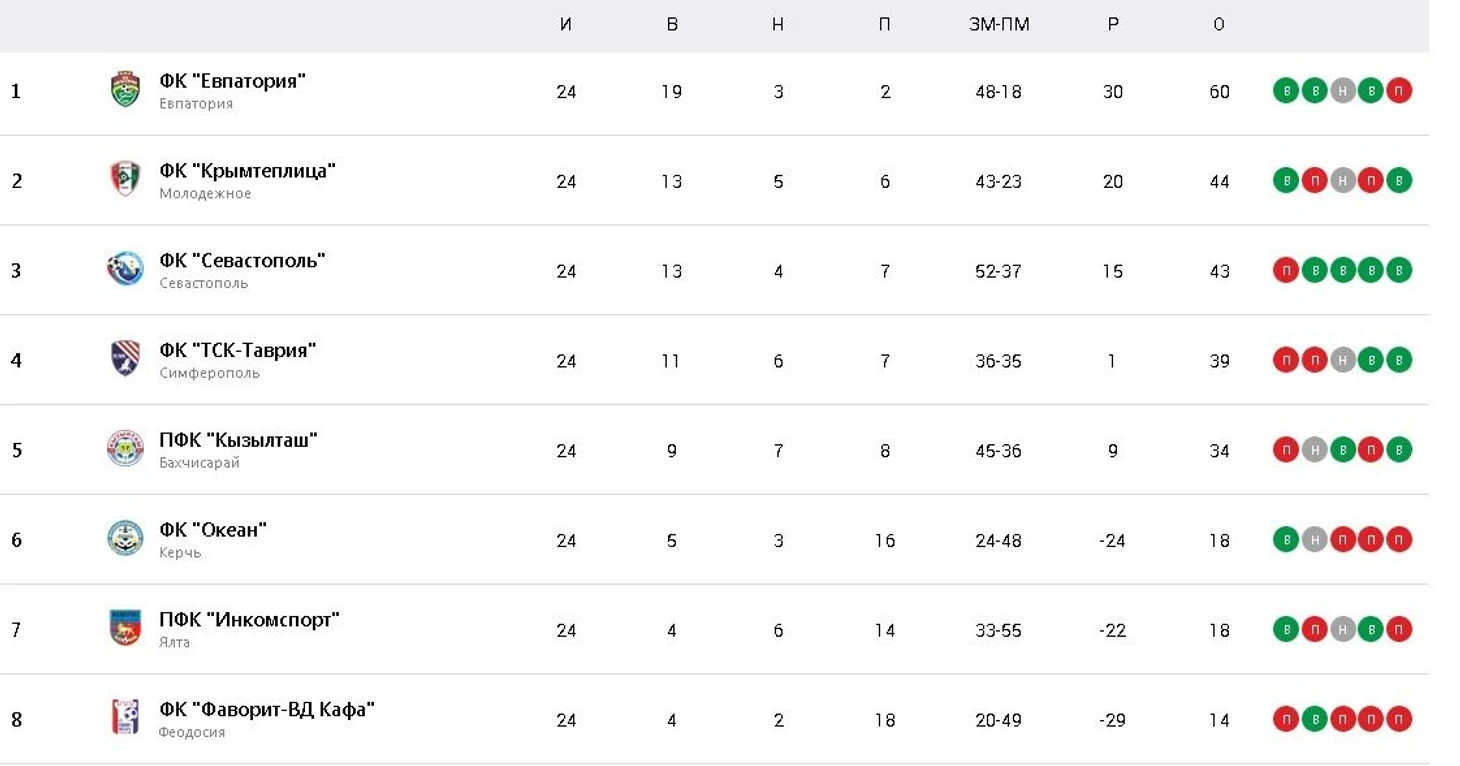Click the Inkomsport team crest

(125, 628)
